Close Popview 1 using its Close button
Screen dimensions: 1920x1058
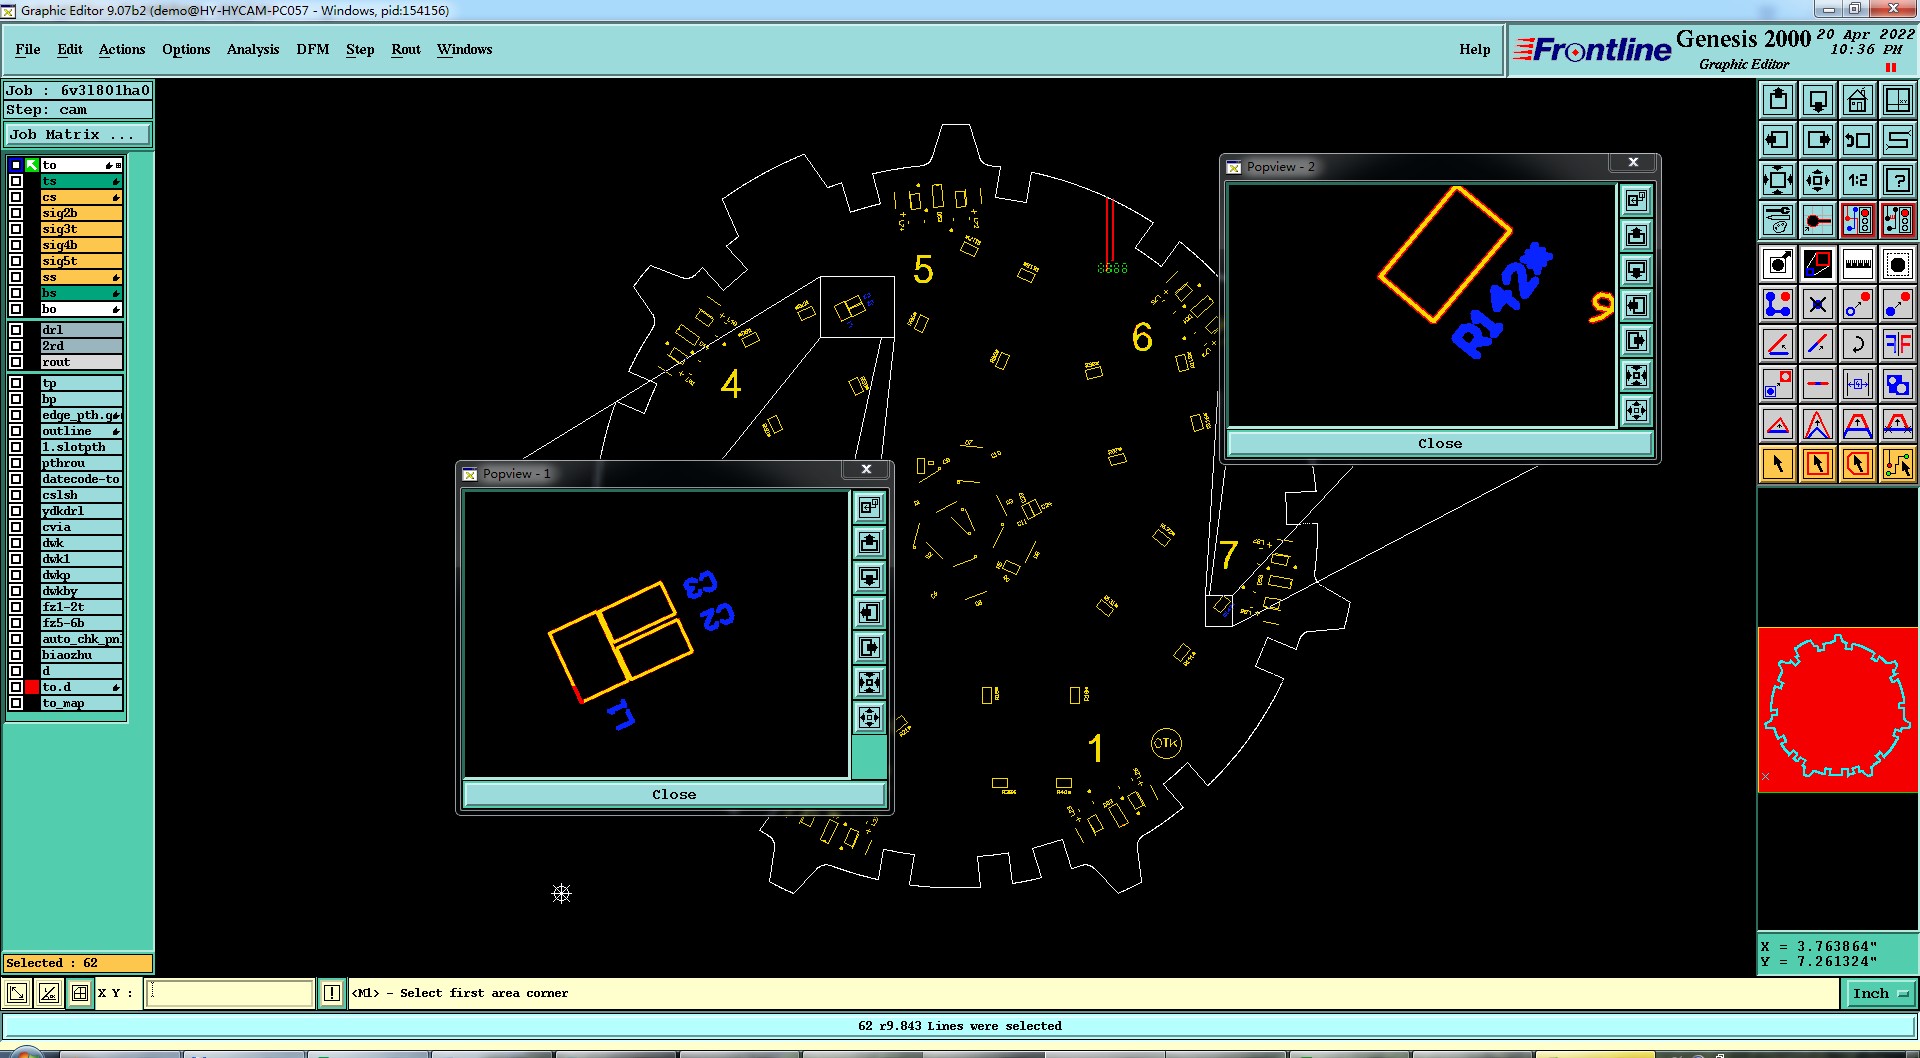tap(674, 794)
